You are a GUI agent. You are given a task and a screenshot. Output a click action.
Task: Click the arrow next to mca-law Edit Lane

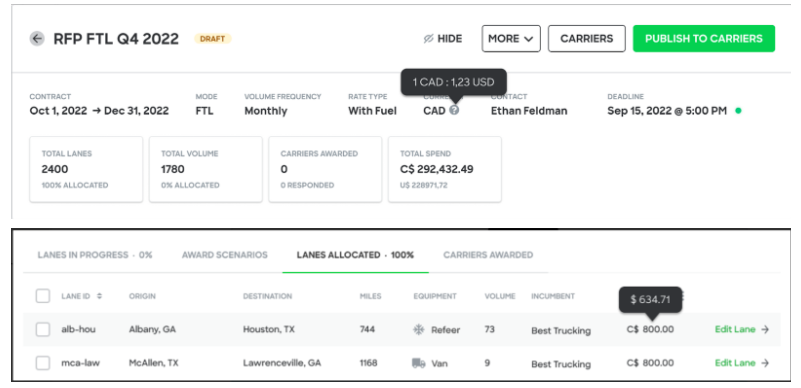pos(765,363)
